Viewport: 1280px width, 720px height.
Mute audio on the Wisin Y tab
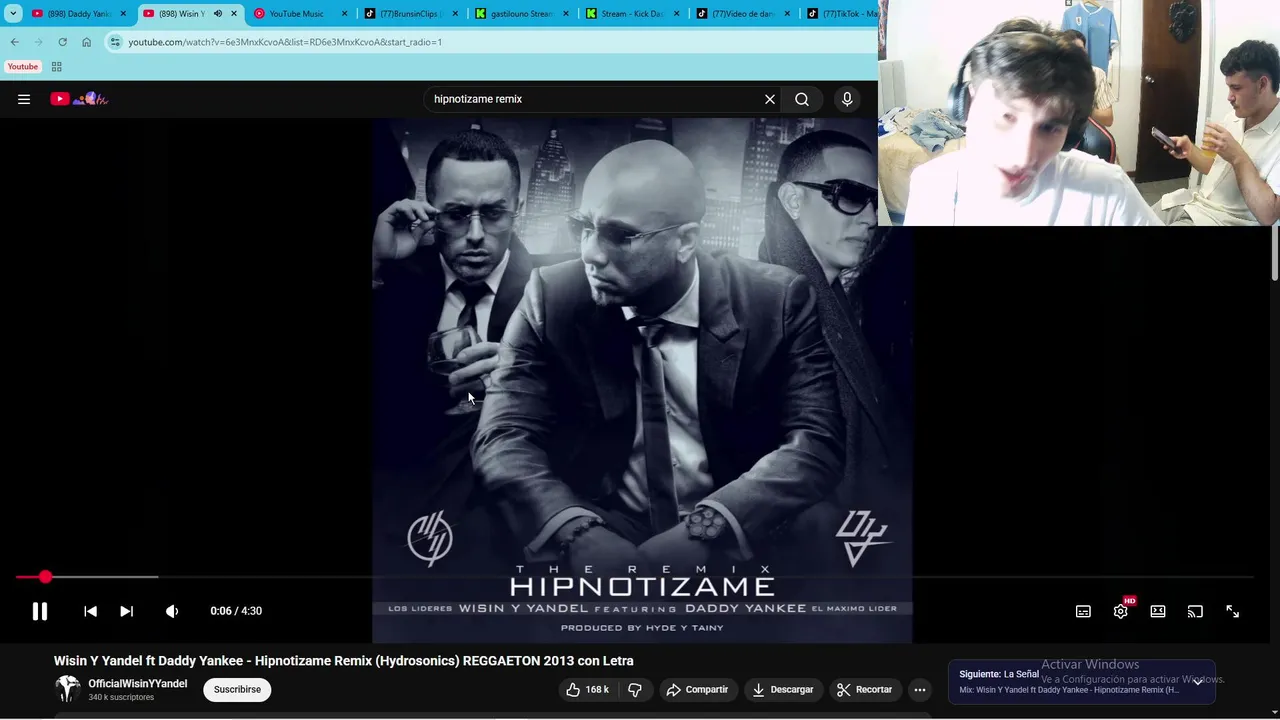coord(217,14)
